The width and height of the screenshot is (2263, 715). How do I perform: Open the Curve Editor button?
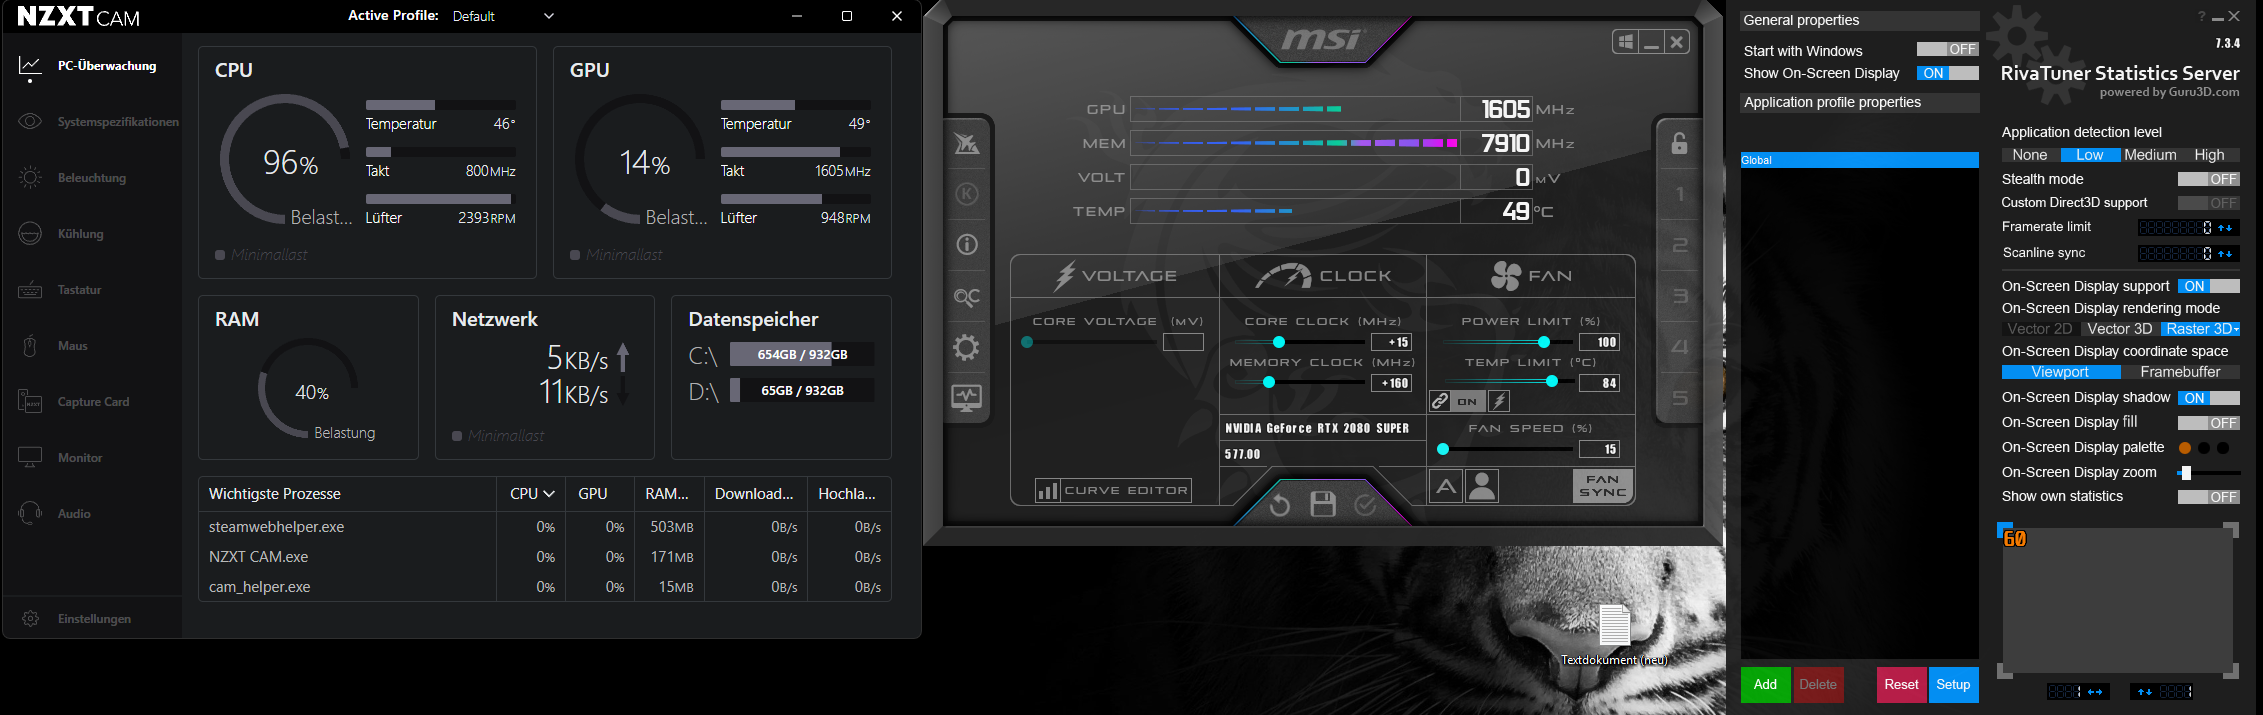click(x=1113, y=491)
